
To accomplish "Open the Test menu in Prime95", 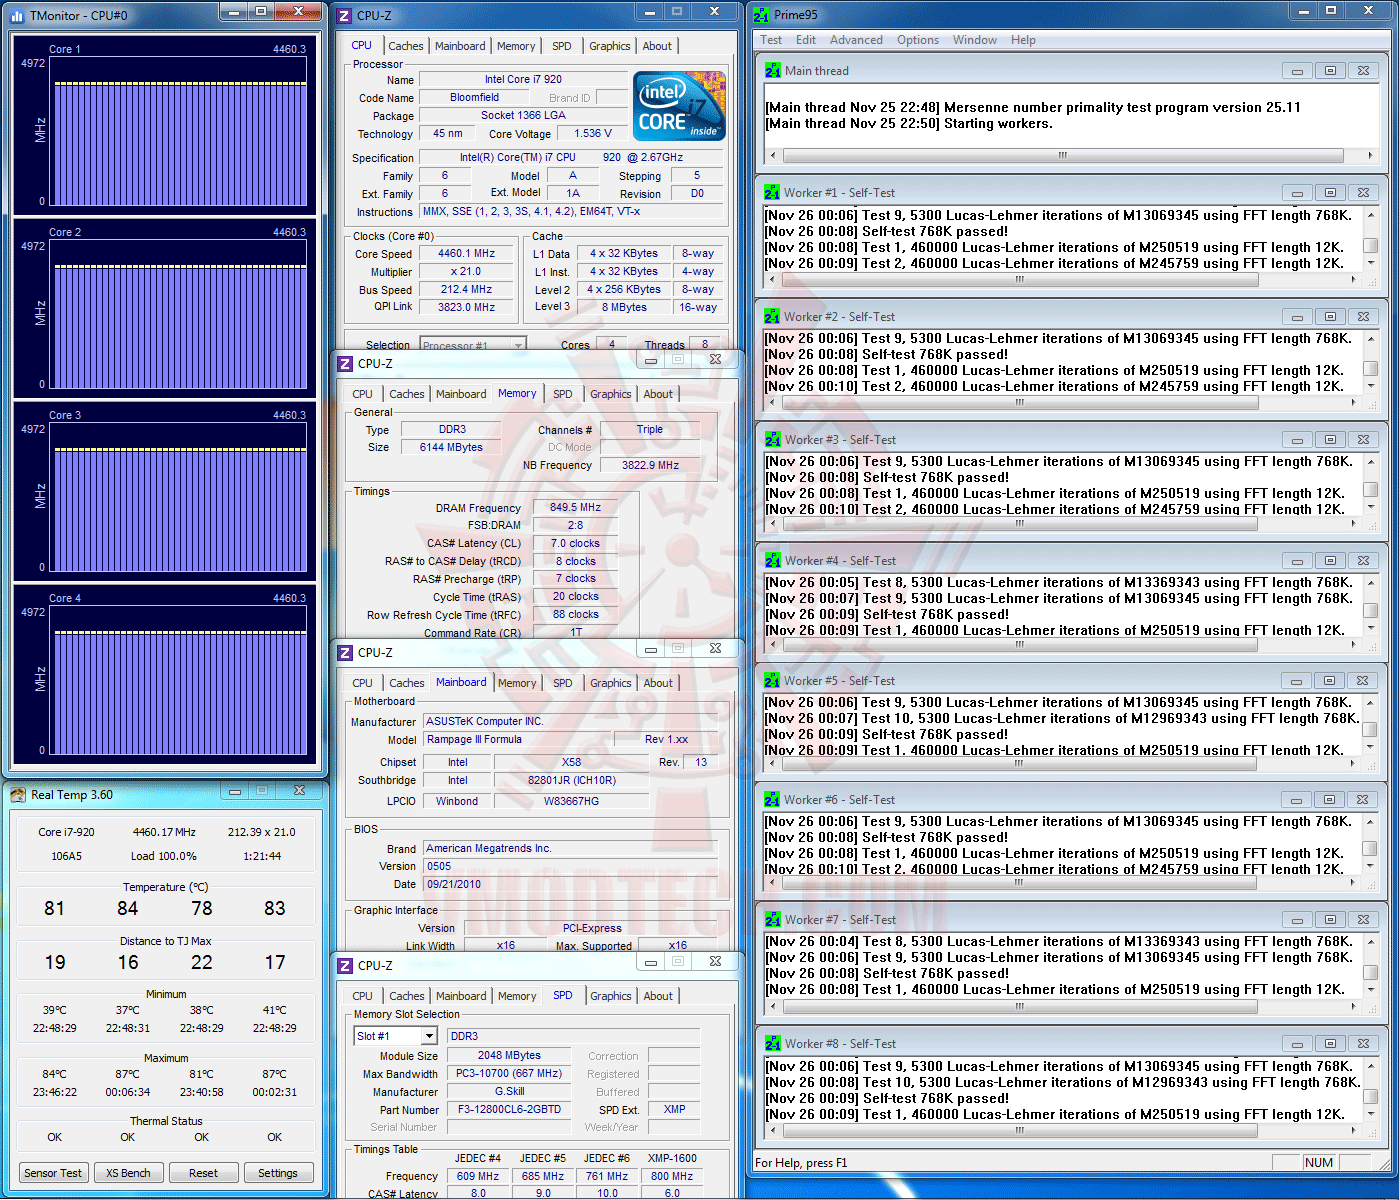I will pyautogui.click(x=771, y=40).
